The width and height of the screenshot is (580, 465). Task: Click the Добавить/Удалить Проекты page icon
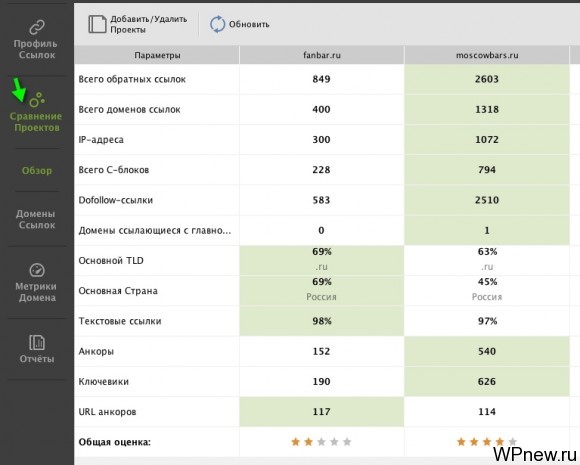pyautogui.click(x=97, y=24)
